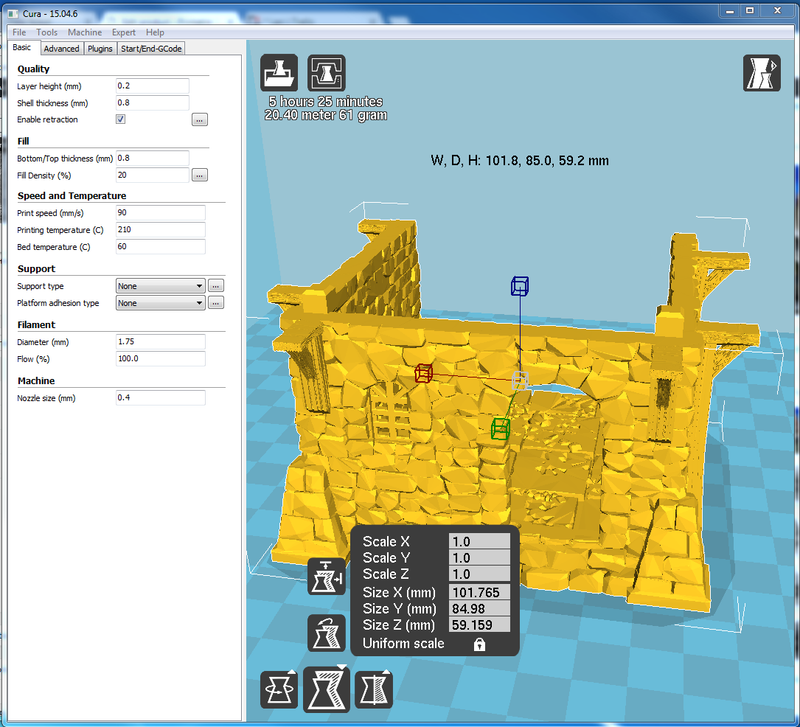Screen dimensions: 800x727
Task: Click the Bottom/Top thickness input field
Action: (153, 158)
